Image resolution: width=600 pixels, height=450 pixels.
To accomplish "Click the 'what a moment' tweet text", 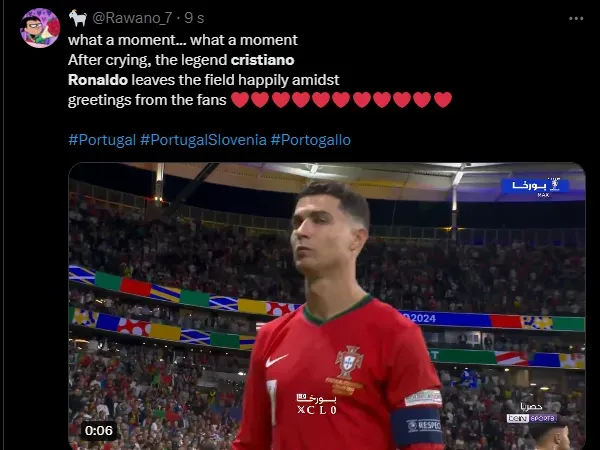I will coord(183,40).
